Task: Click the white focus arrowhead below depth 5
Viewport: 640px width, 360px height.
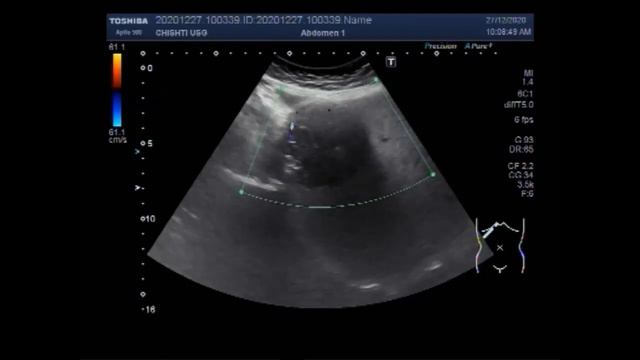Action: click(x=138, y=188)
